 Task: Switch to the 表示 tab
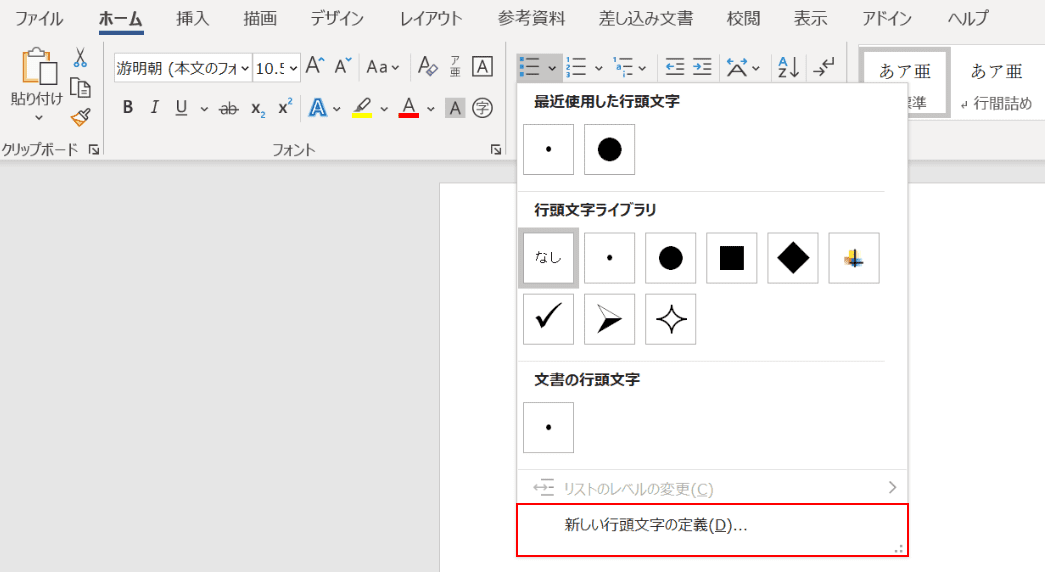pyautogui.click(x=810, y=19)
